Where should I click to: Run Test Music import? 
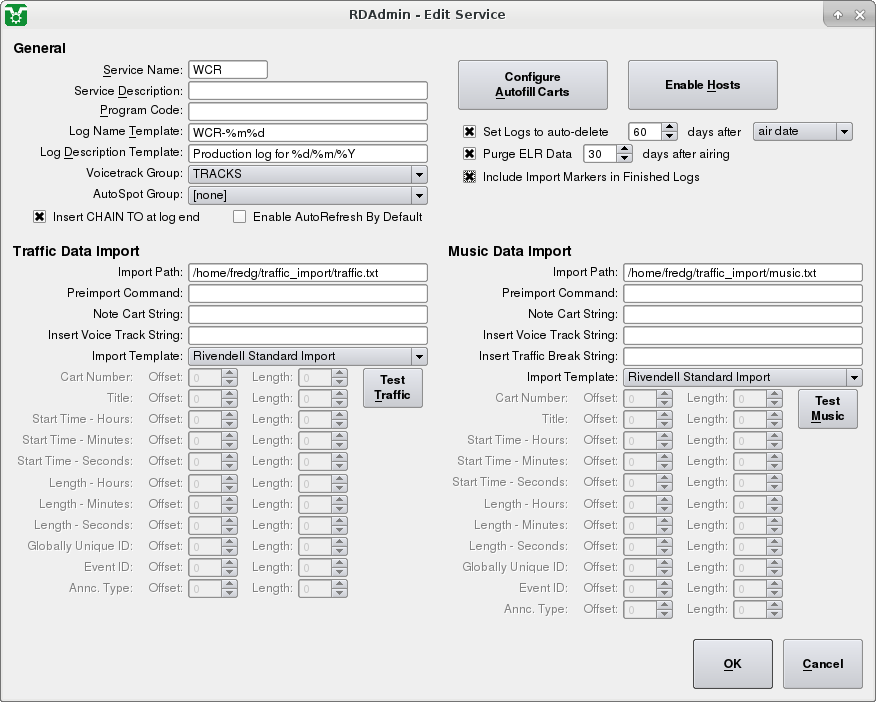[827, 408]
